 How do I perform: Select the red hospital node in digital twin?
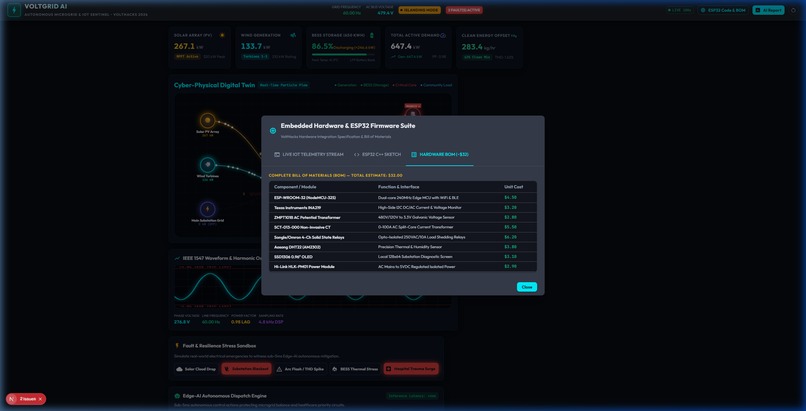[x=412, y=113]
